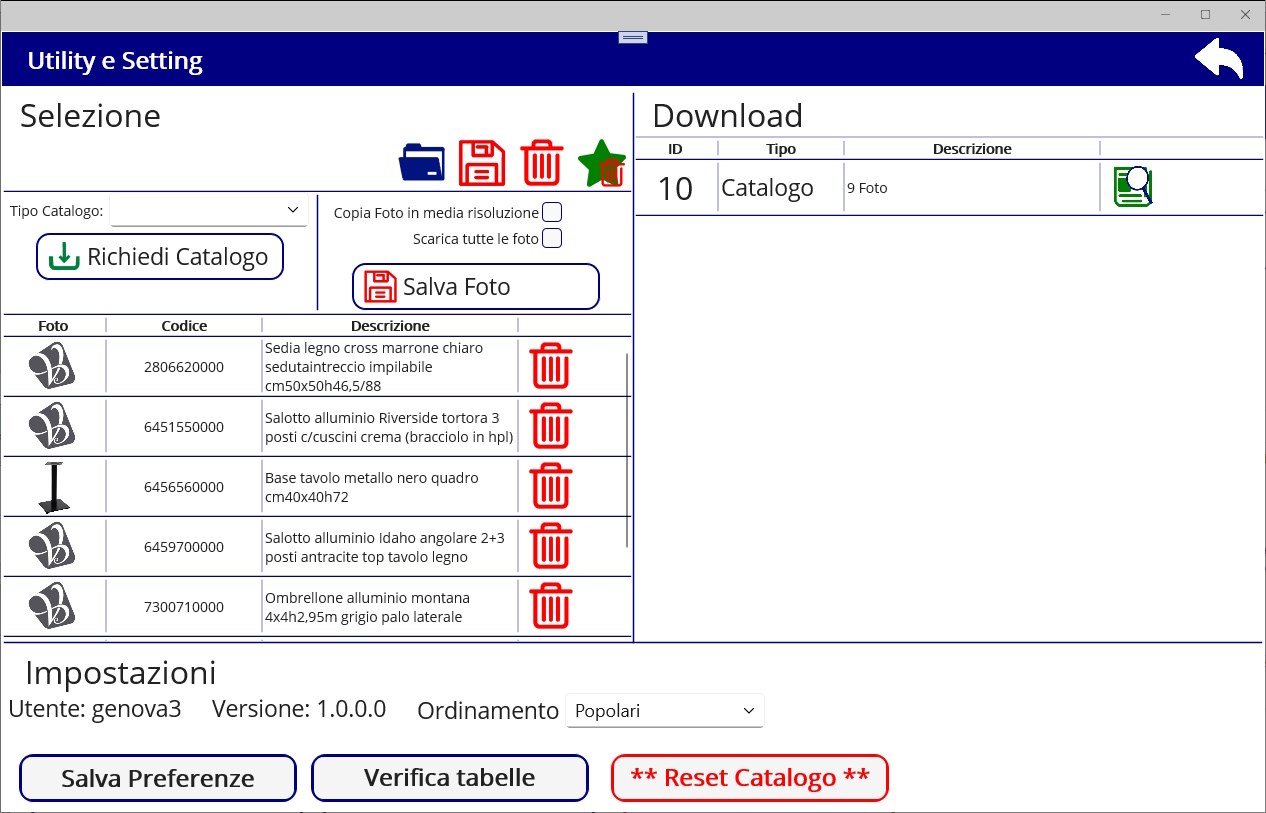Click the red floppy disk save icon

click(x=482, y=162)
